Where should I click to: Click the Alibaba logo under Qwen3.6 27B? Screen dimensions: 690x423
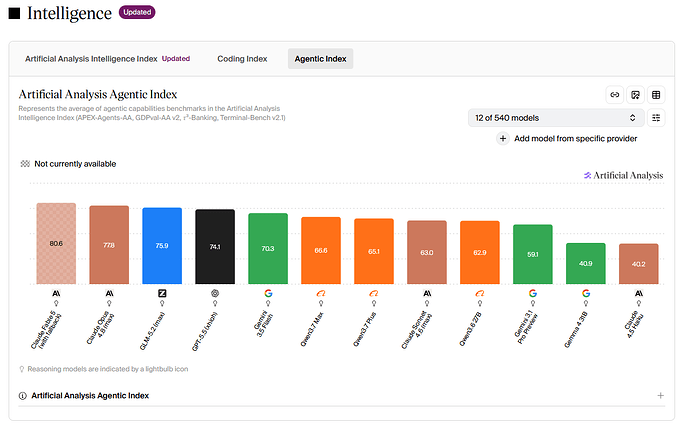(480, 293)
